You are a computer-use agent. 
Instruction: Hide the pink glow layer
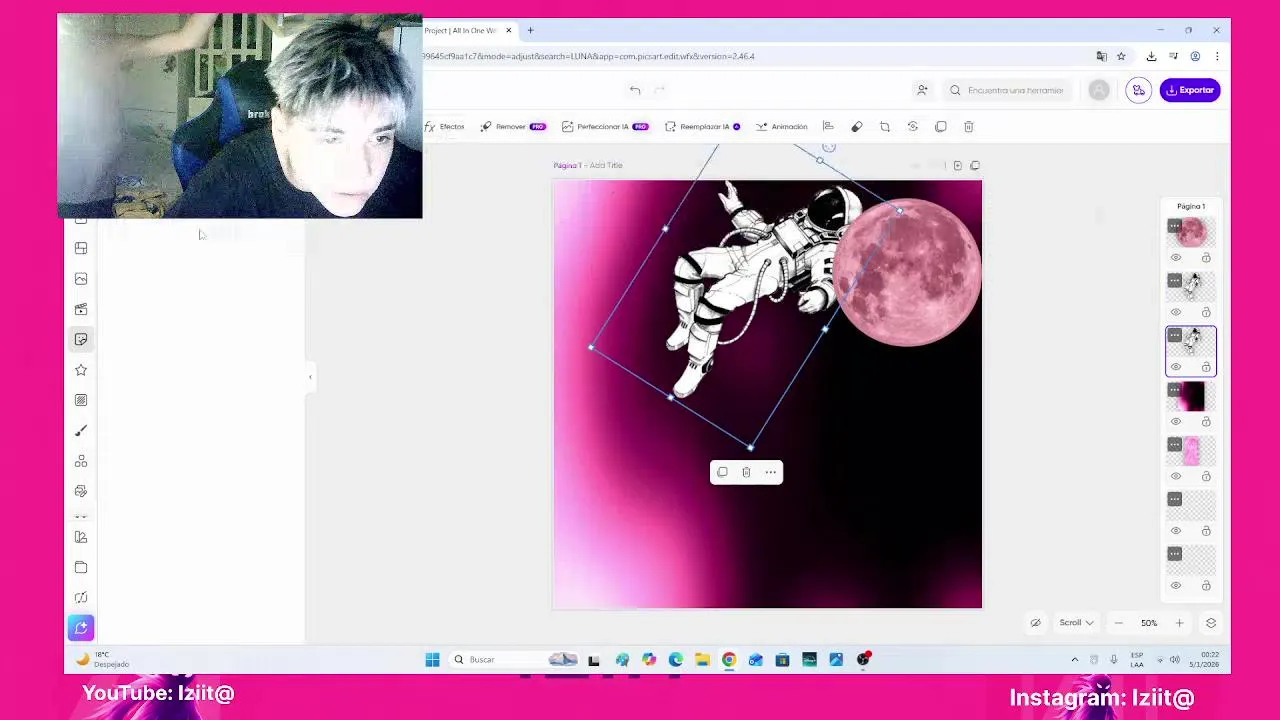[1176, 476]
